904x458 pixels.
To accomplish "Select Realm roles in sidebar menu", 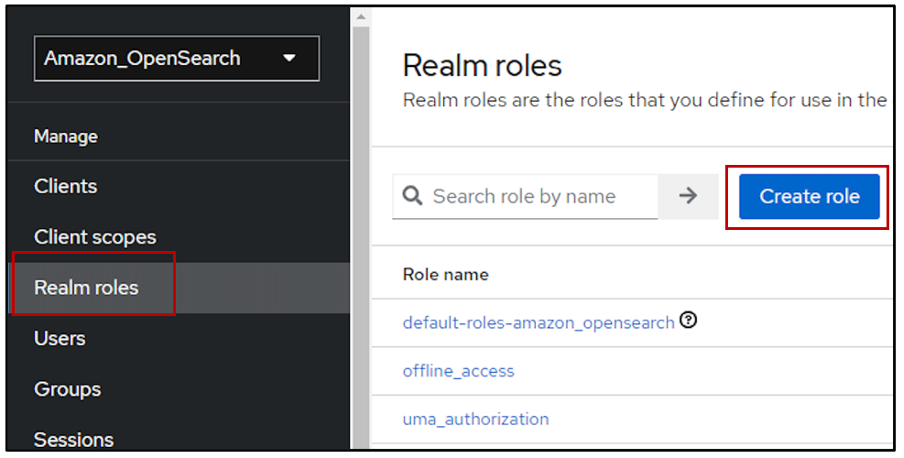I will tap(86, 288).
